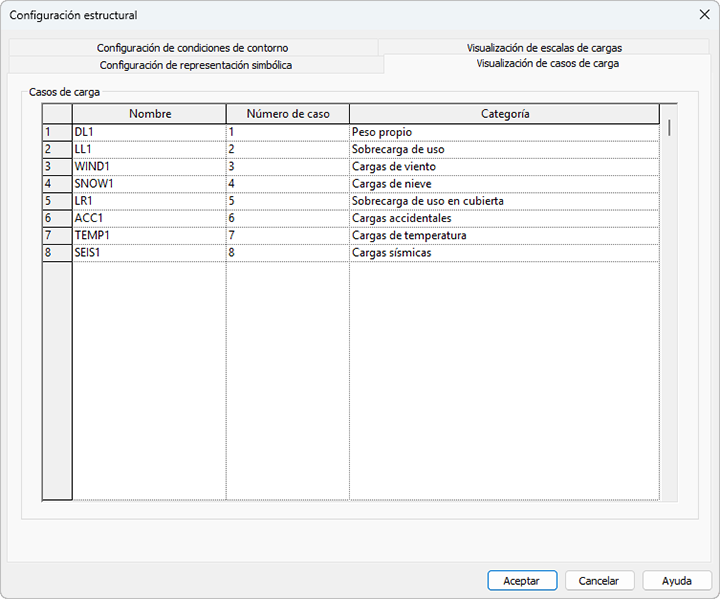This screenshot has height=599, width=720.
Task: Click the Peso propio category cell
Action: 504,132
